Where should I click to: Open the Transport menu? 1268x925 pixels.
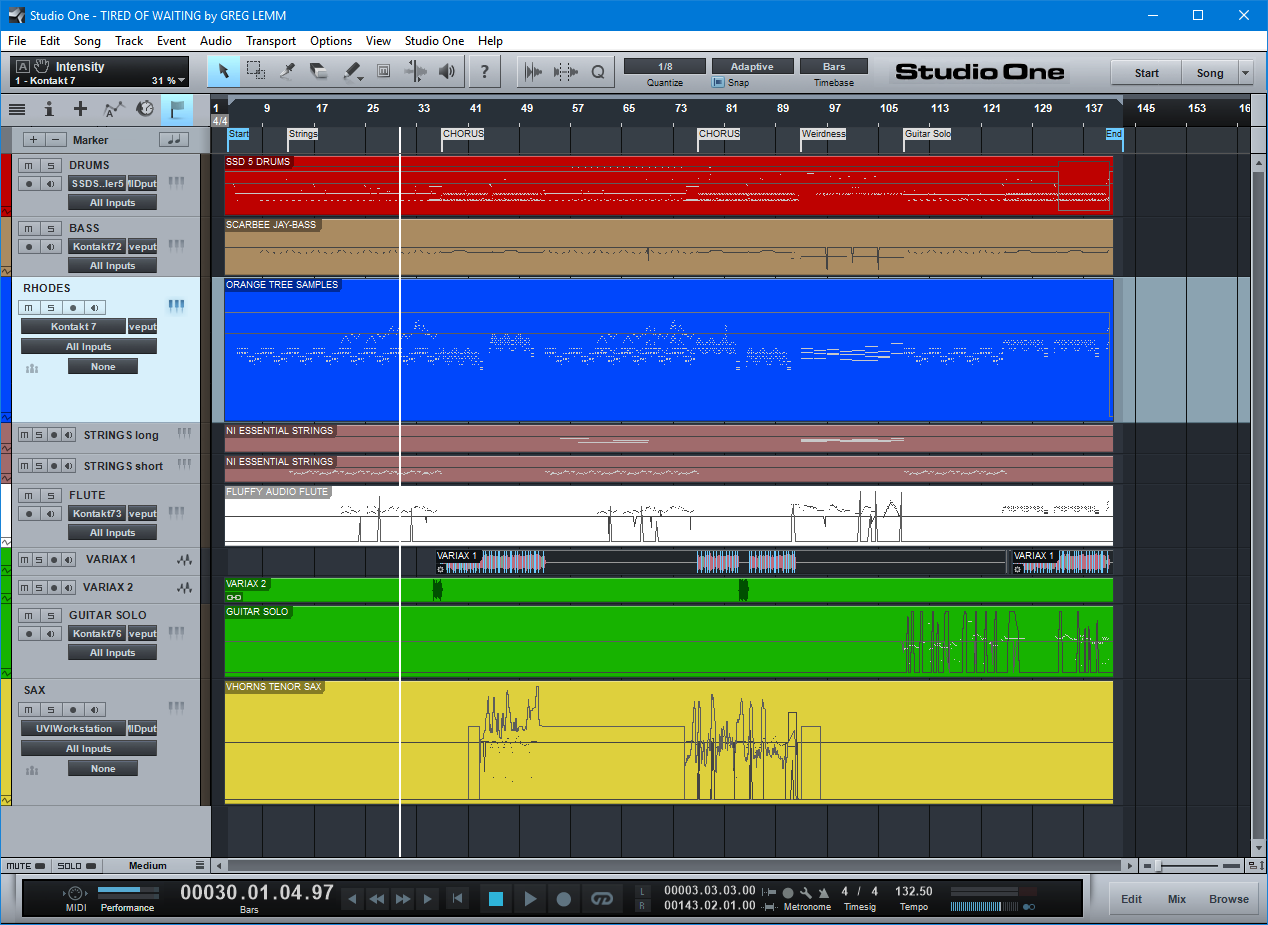[271, 41]
